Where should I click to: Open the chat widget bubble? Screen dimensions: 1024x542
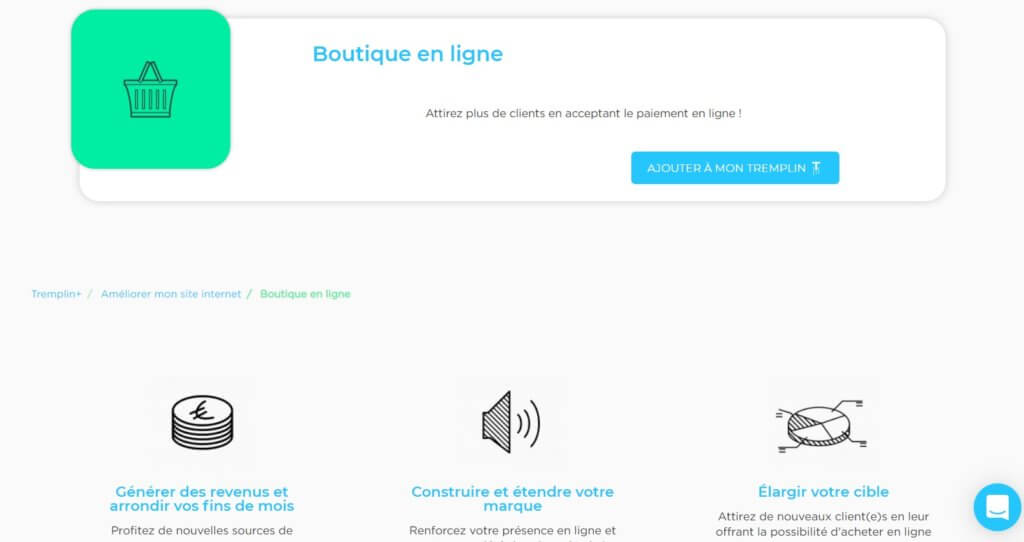click(997, 508)
